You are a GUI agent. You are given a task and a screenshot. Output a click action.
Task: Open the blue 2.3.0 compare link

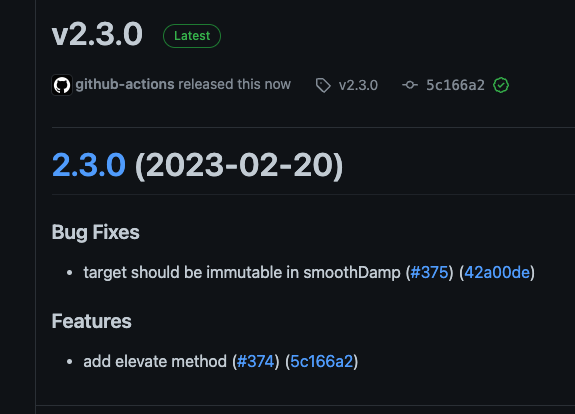pos(89,165)
